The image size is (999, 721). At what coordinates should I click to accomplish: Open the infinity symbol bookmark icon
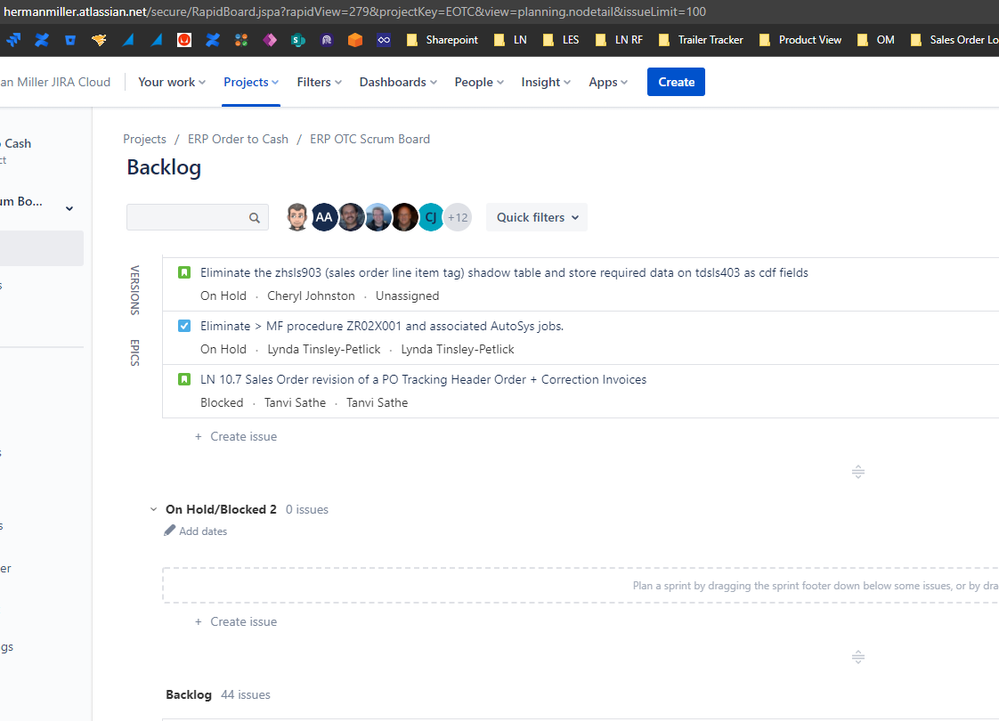[384, 40]
